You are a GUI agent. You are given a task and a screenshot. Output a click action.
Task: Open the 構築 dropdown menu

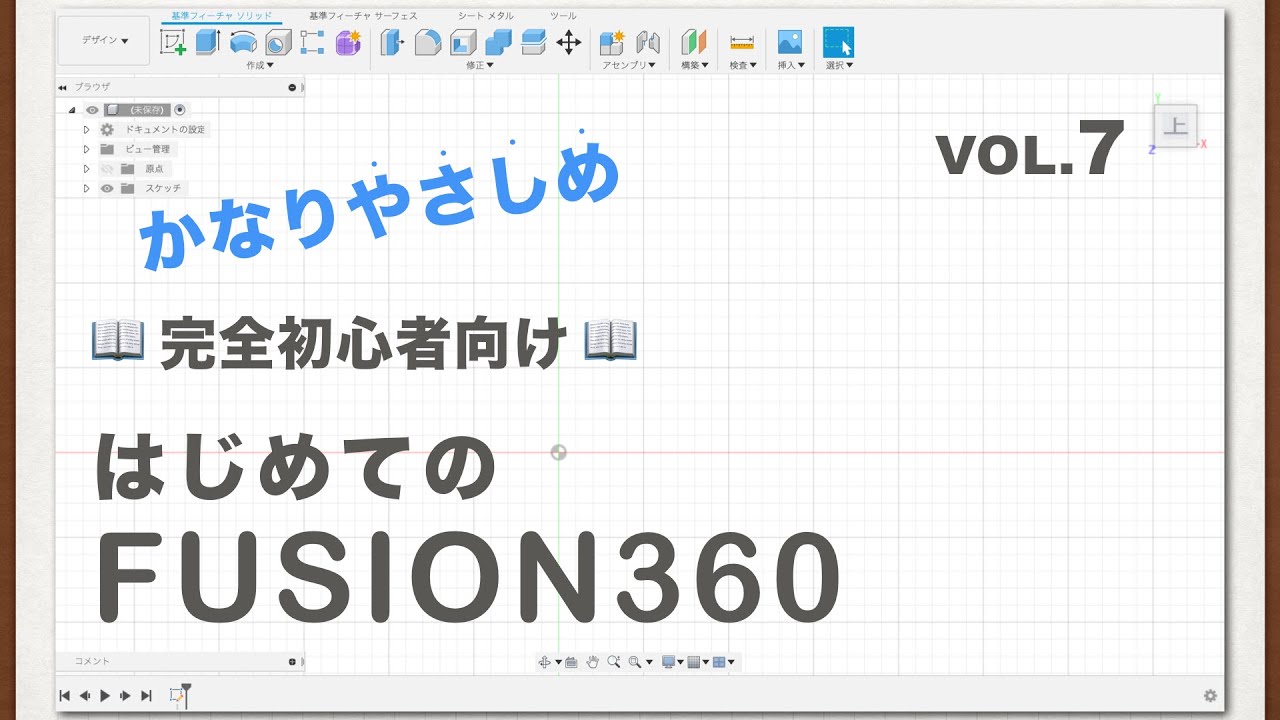(x=694, y=65)
